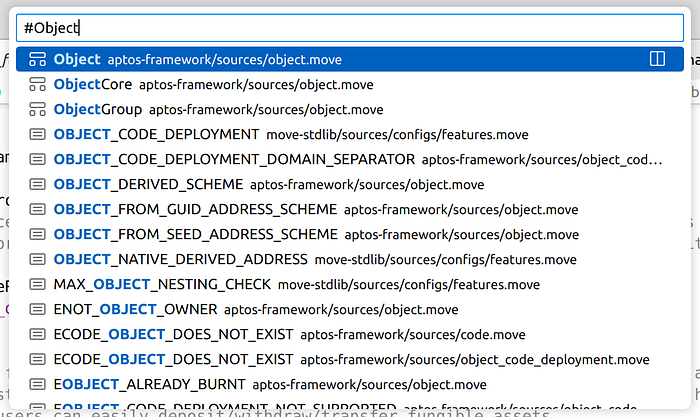The image size is (700, 417).
Task: Click constant icon beside OBJECT_CODE_DEPLOYMENT features.move
Action: (x=37, y=134)
